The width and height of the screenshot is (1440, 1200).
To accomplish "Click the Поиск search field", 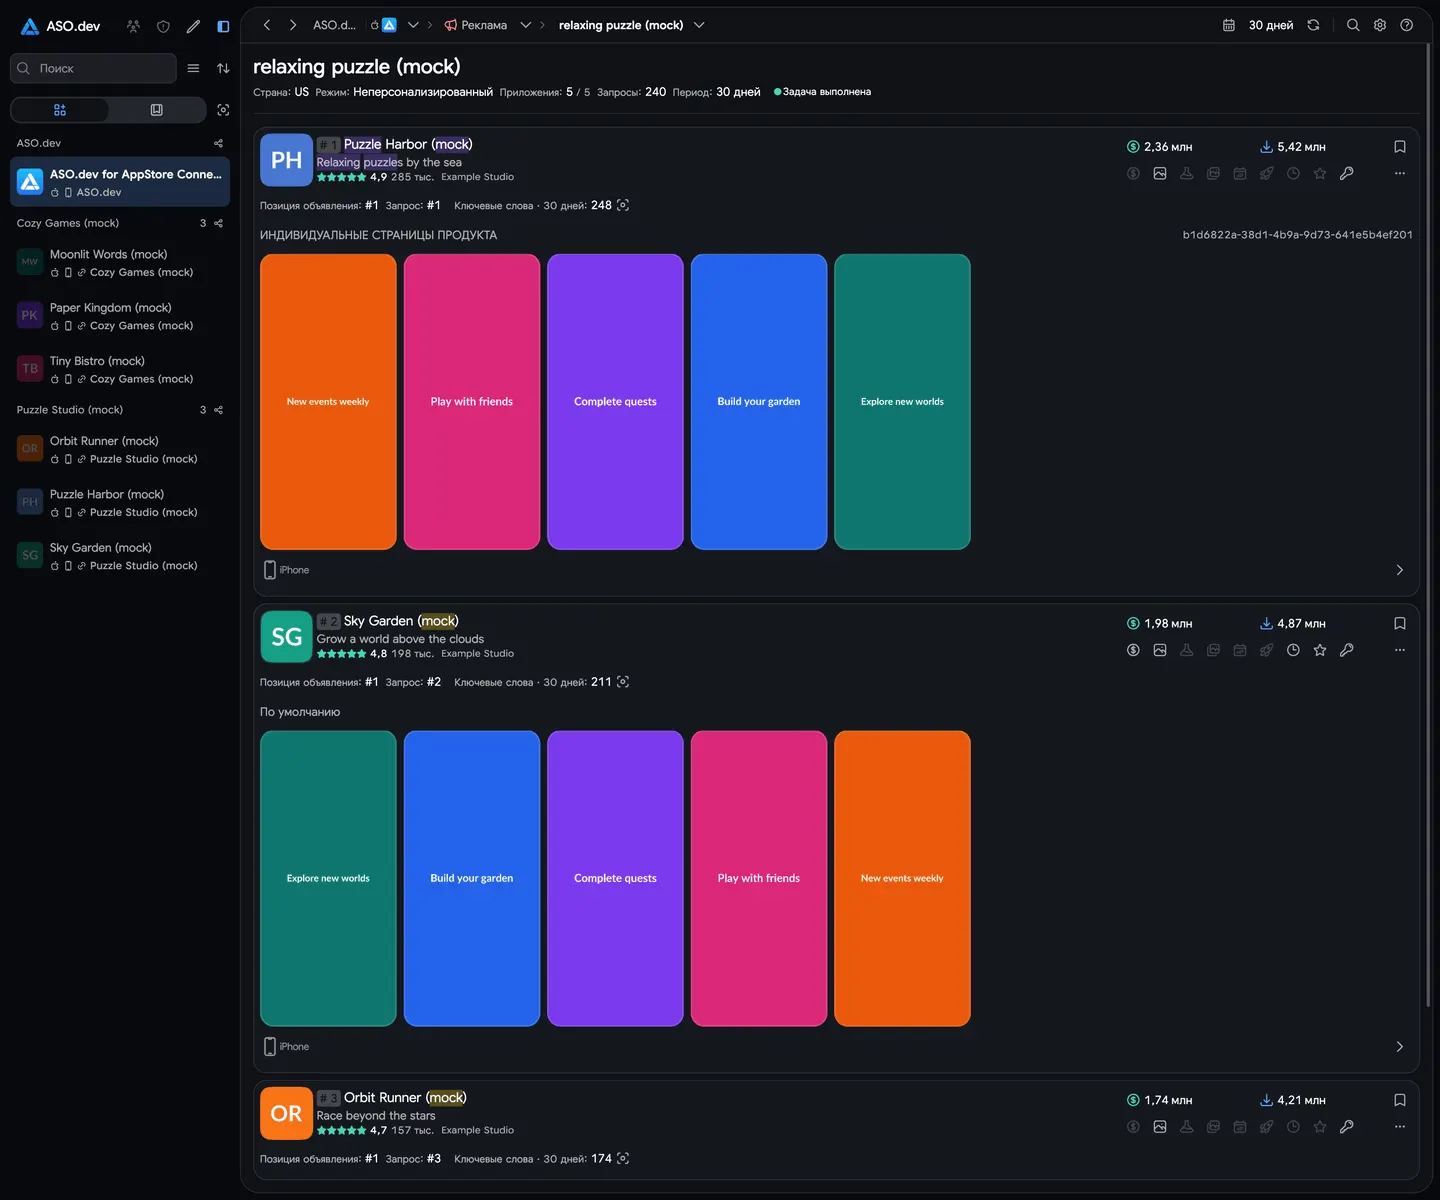I will point(93,68).
